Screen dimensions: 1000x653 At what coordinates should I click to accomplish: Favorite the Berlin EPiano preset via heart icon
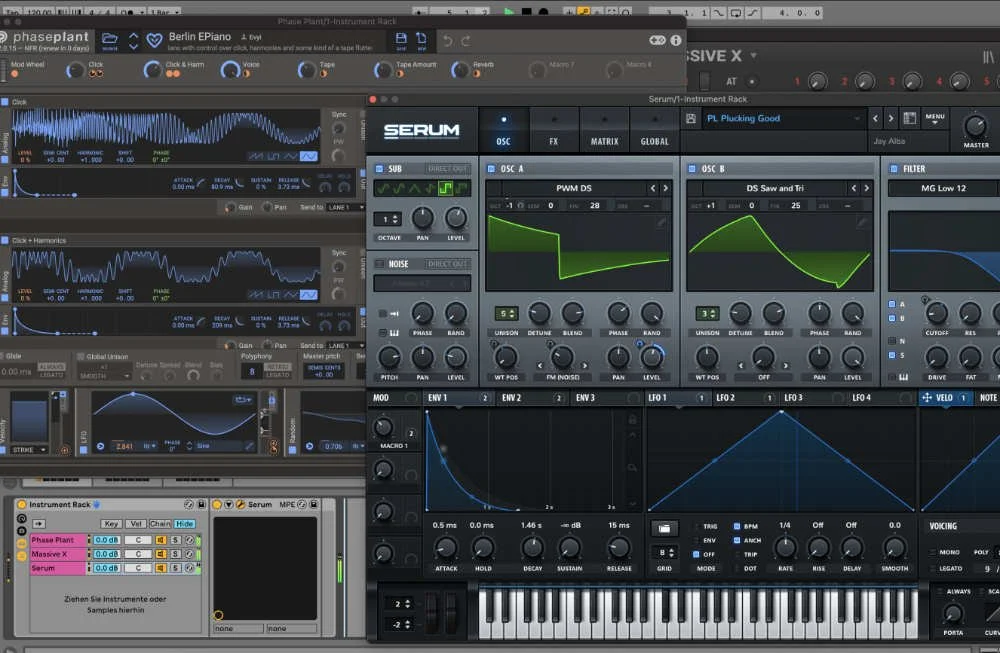point(153,38)
